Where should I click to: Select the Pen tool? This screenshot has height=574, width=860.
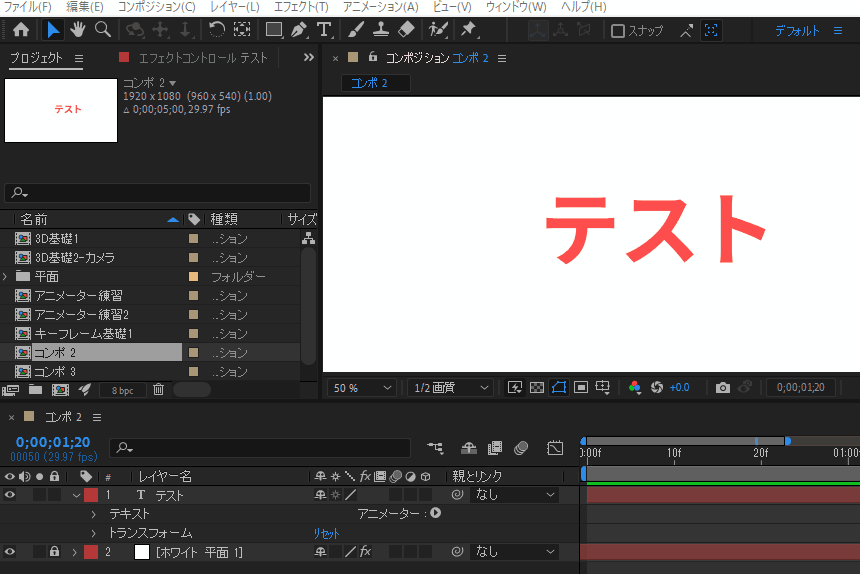299,30
